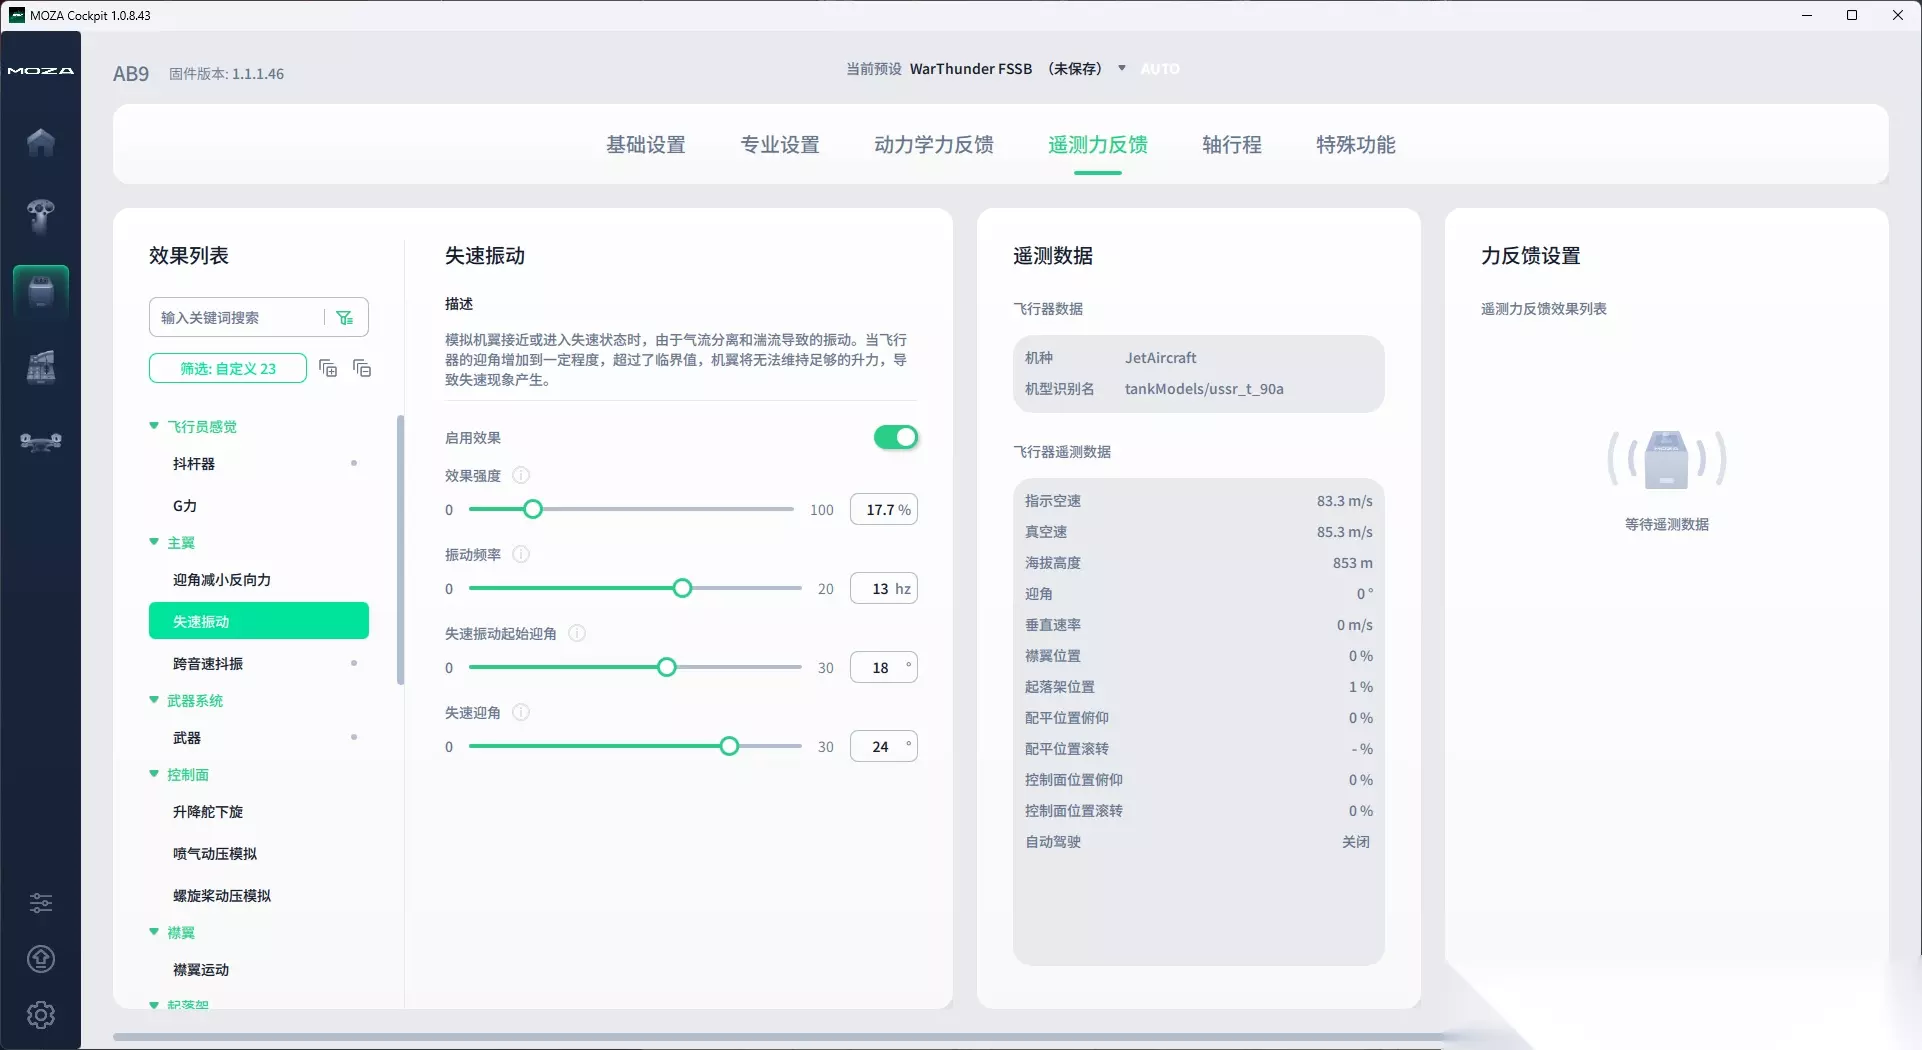Collapse the 飞行员感觉 tree group
This screenshot has width=1922, height=1050.
154,426
